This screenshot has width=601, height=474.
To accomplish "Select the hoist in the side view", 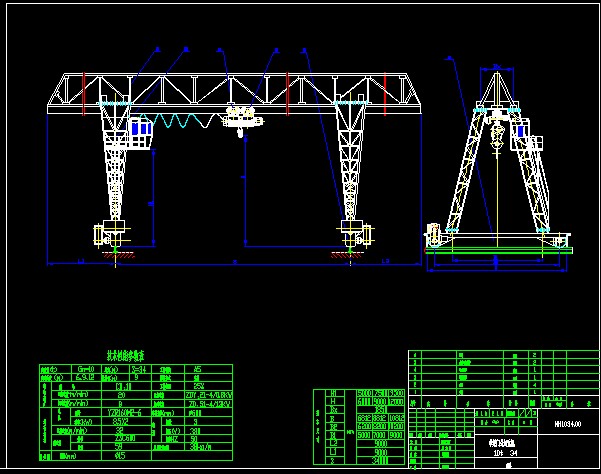I will pyautogui.click(x=497, y=130).
